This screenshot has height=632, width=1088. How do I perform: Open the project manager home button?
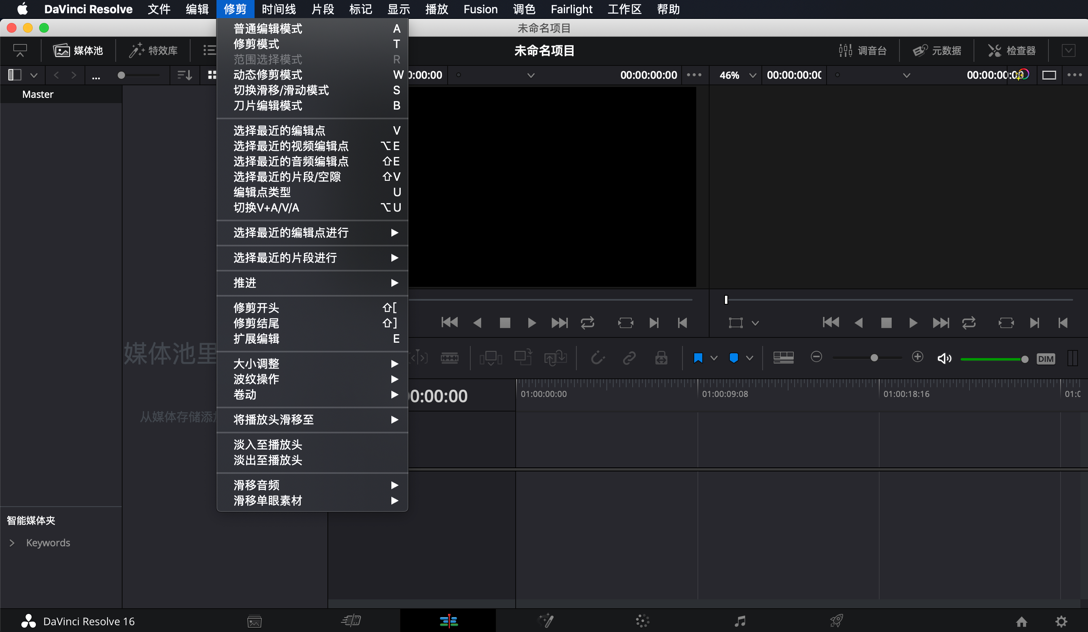point(1020,620)
